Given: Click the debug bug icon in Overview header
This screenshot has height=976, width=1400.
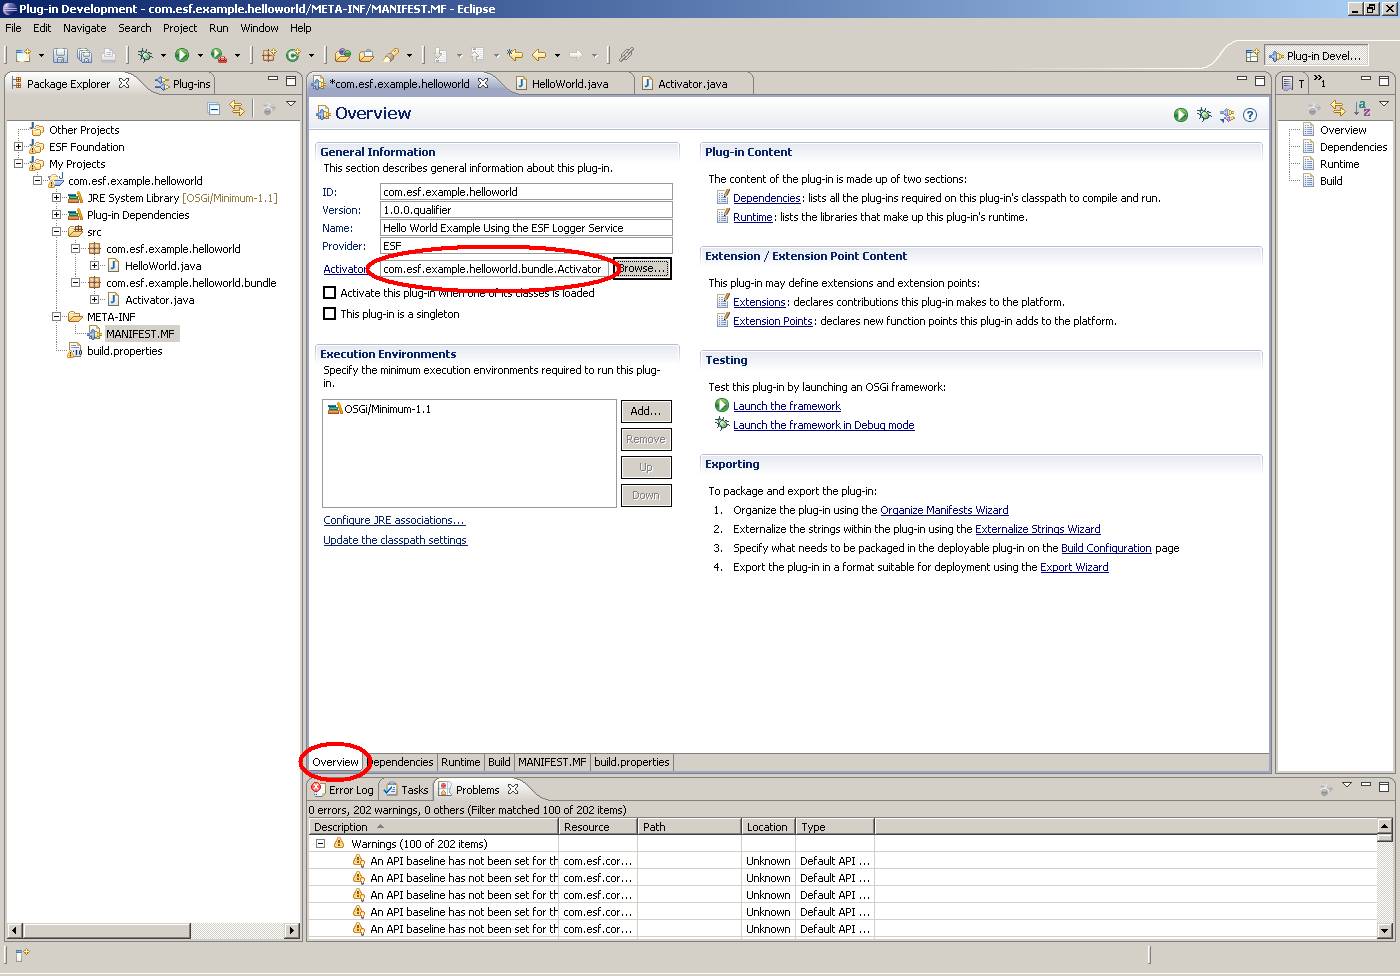Looking at the screenshot, I should pyautogui.click(x=1204, y=115).
